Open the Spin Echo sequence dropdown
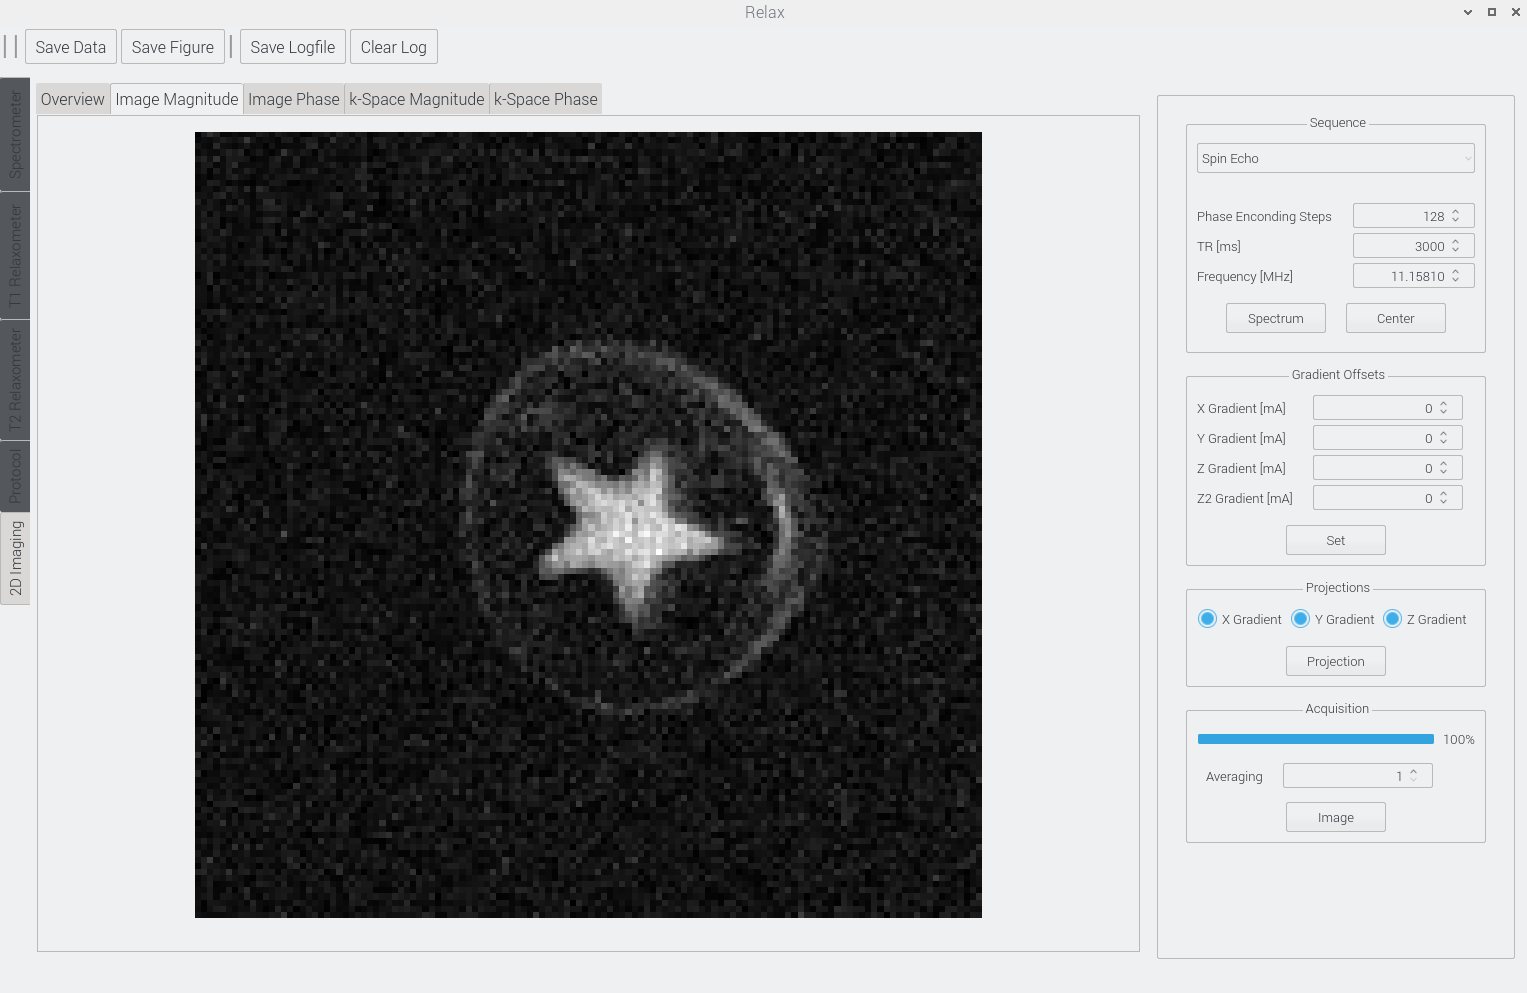Screen dimensions: 1527x993 click(1335, 158)
